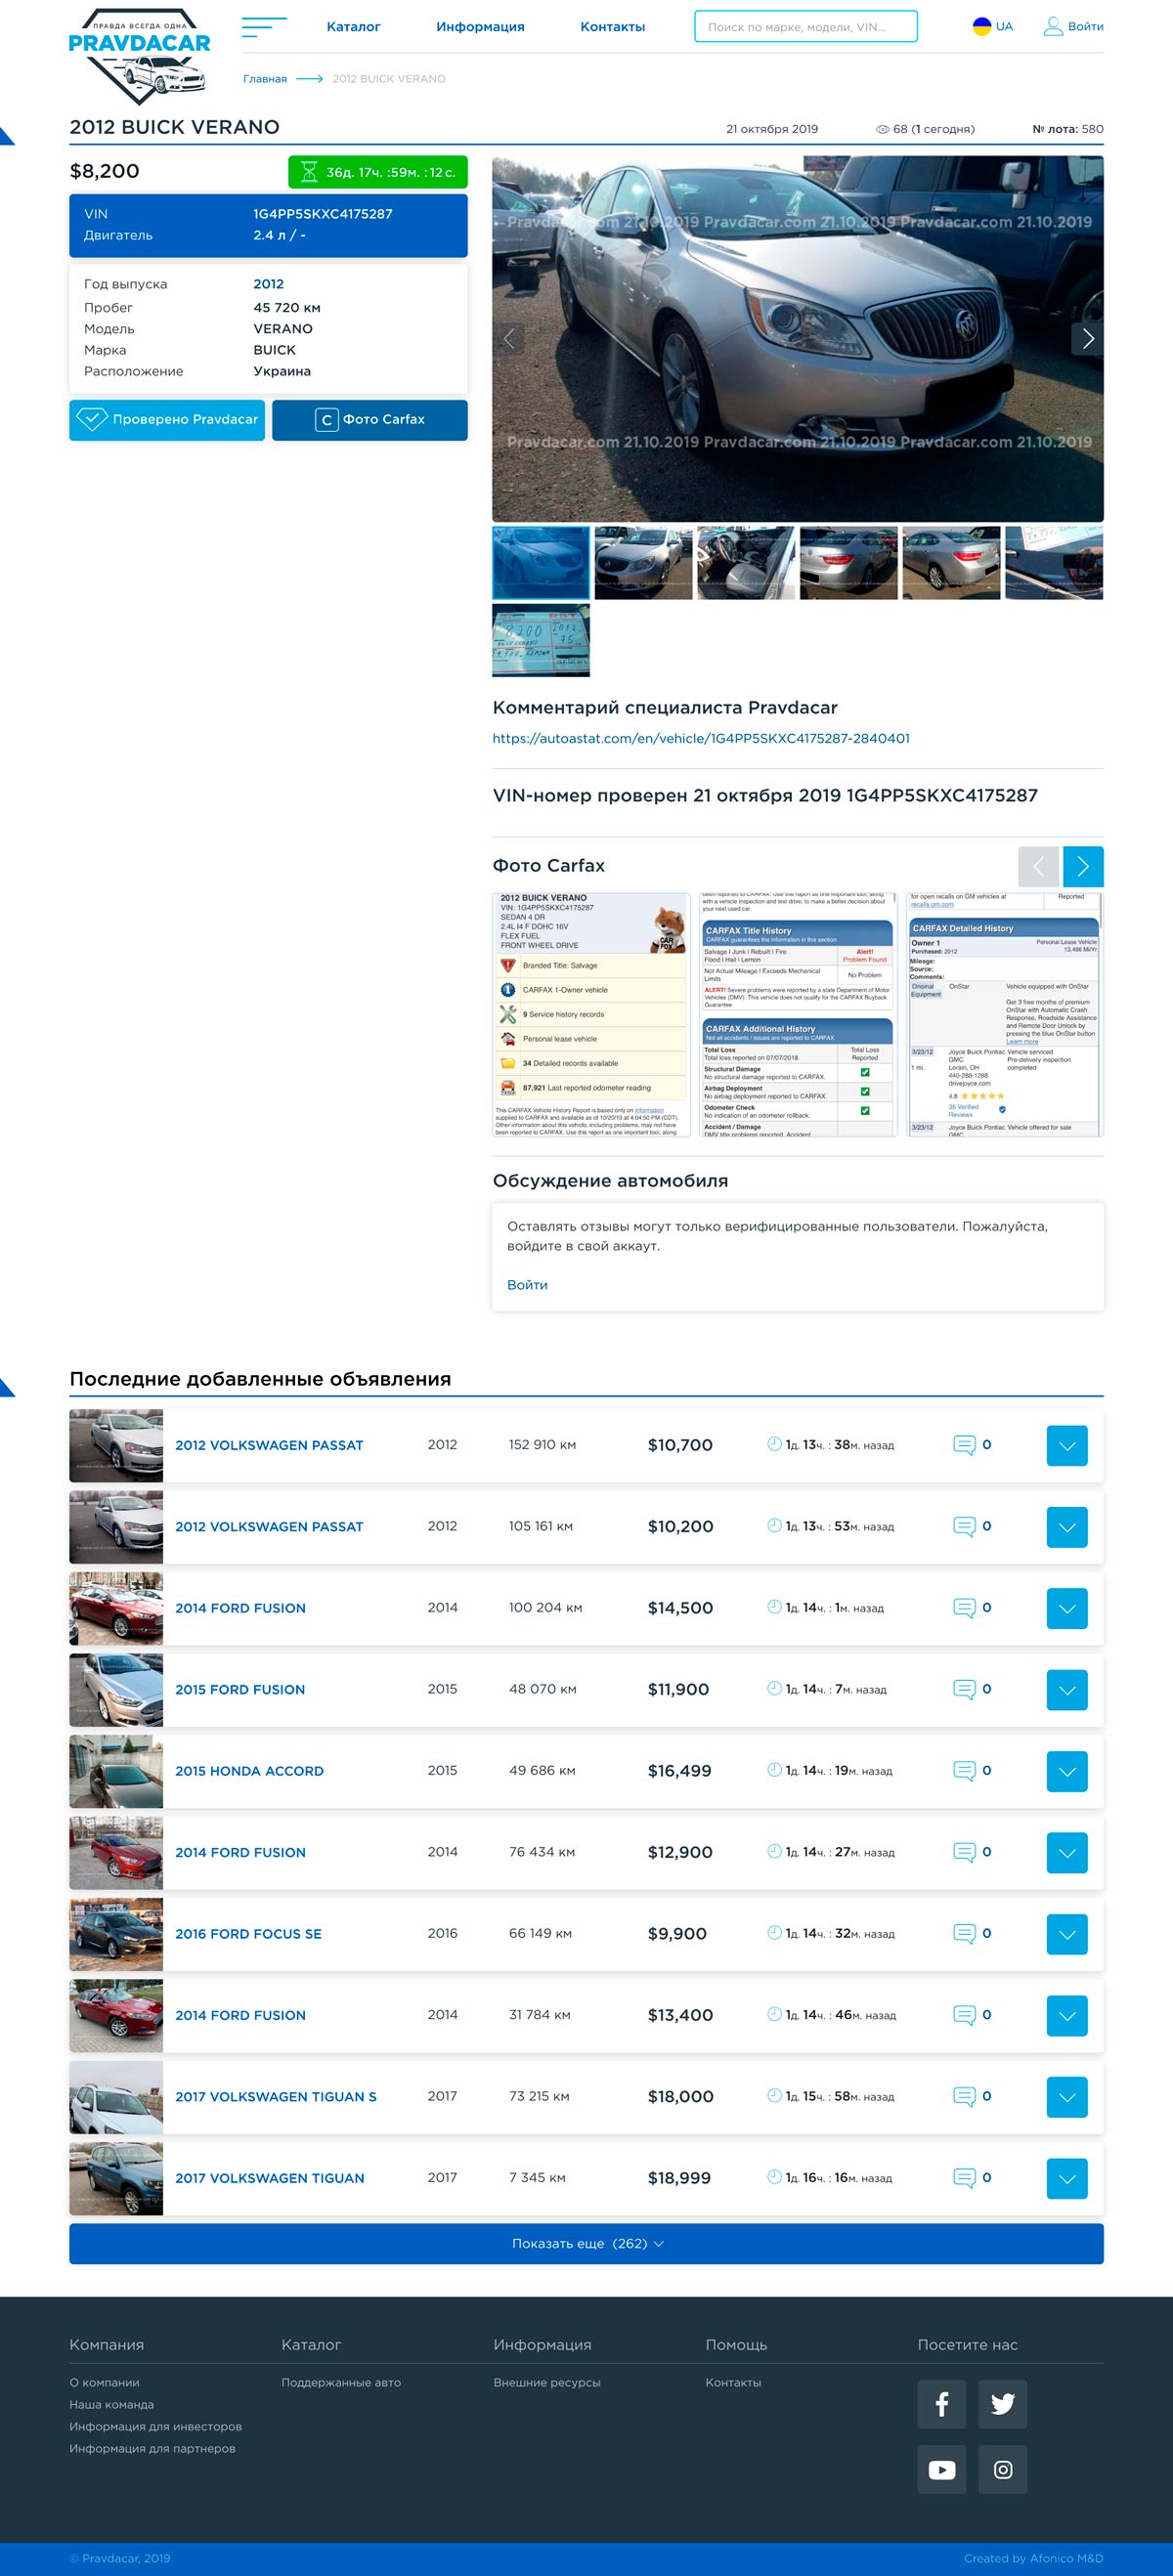
Task: Click the Ukrainian flag language icon
Action: coord(981,26)
